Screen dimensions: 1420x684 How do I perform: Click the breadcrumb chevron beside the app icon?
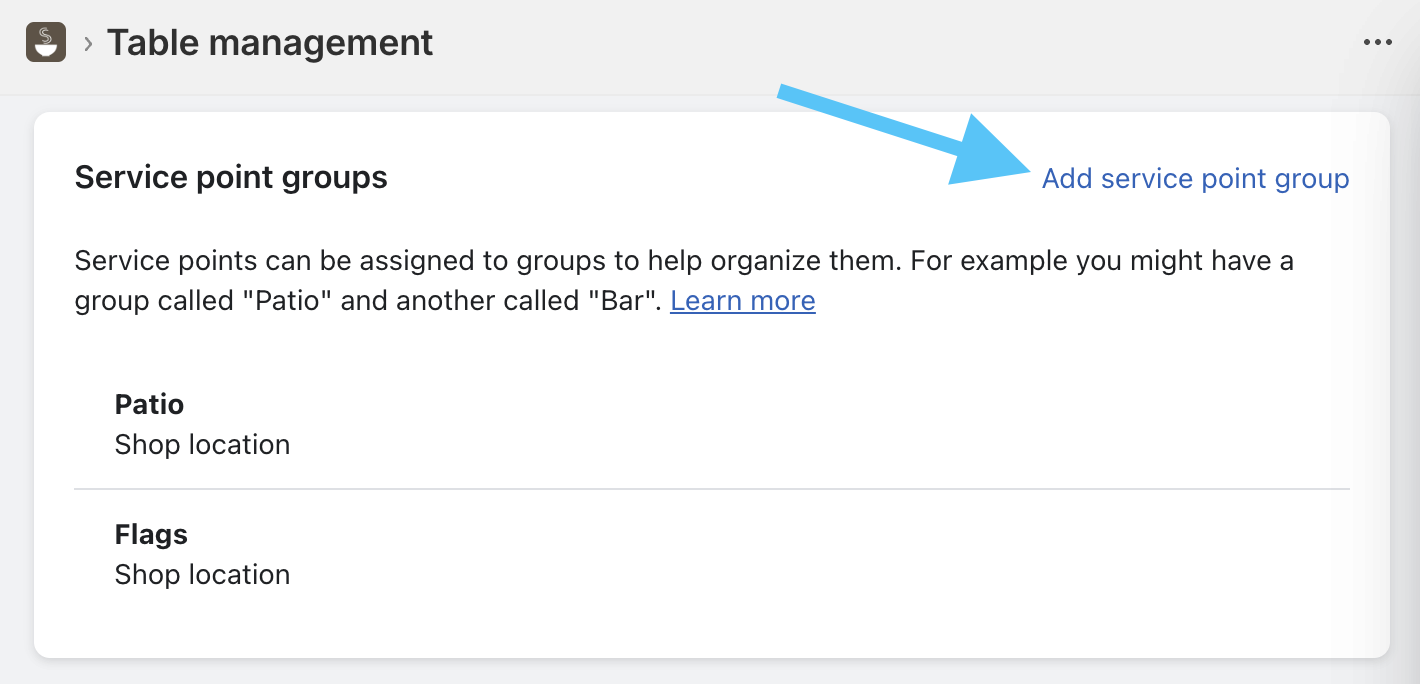[88, 43]
